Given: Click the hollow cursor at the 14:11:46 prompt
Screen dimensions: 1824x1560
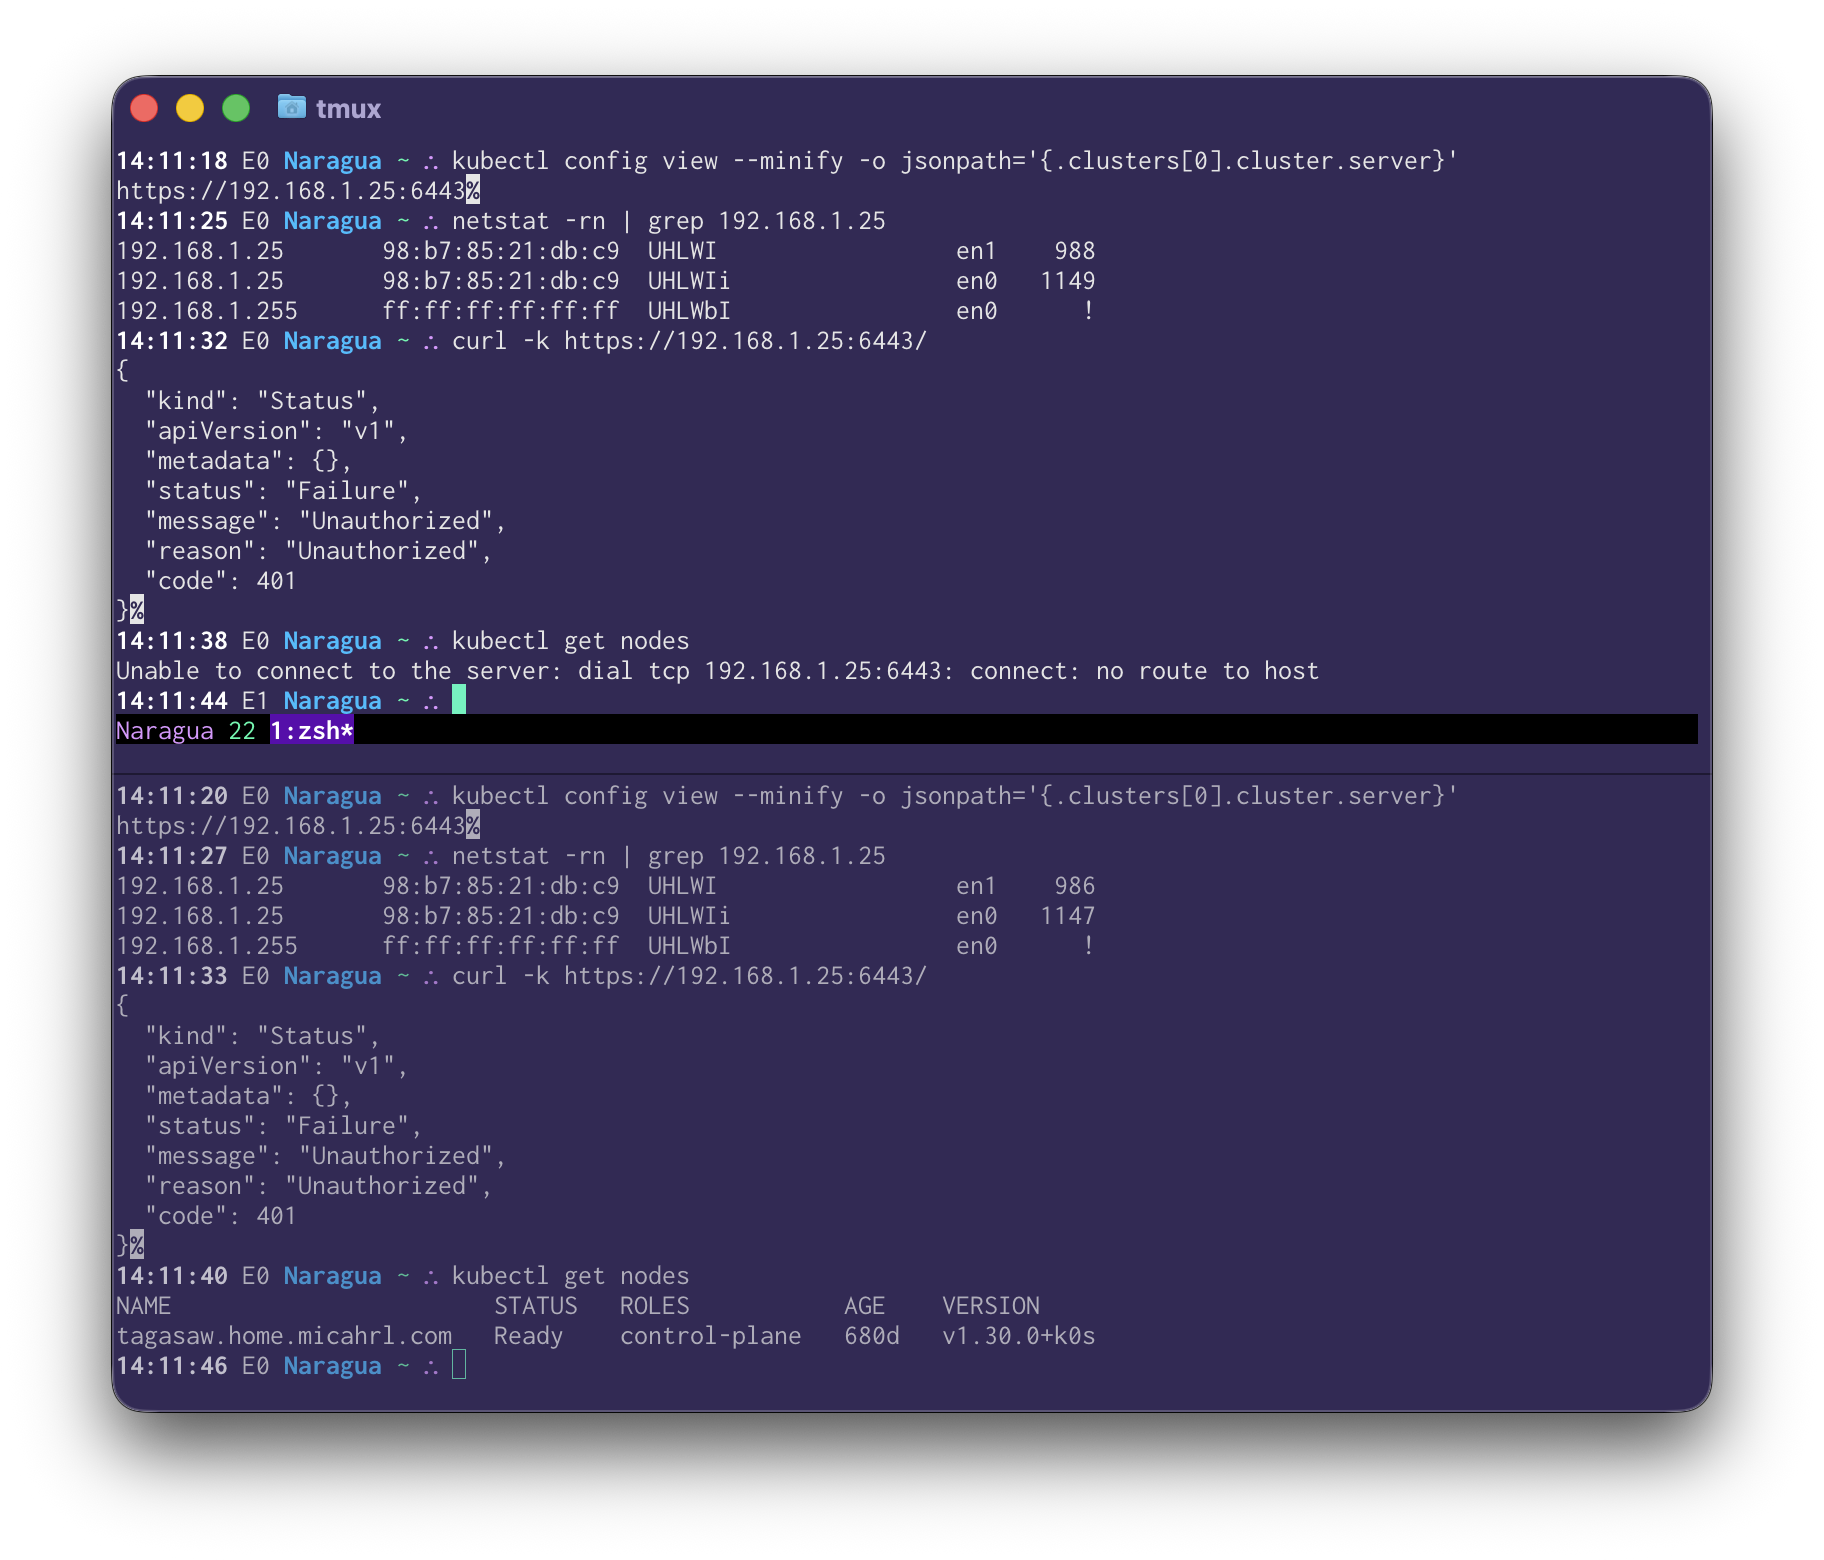Looking at the screenshot, I should [x=460, y=1365].
